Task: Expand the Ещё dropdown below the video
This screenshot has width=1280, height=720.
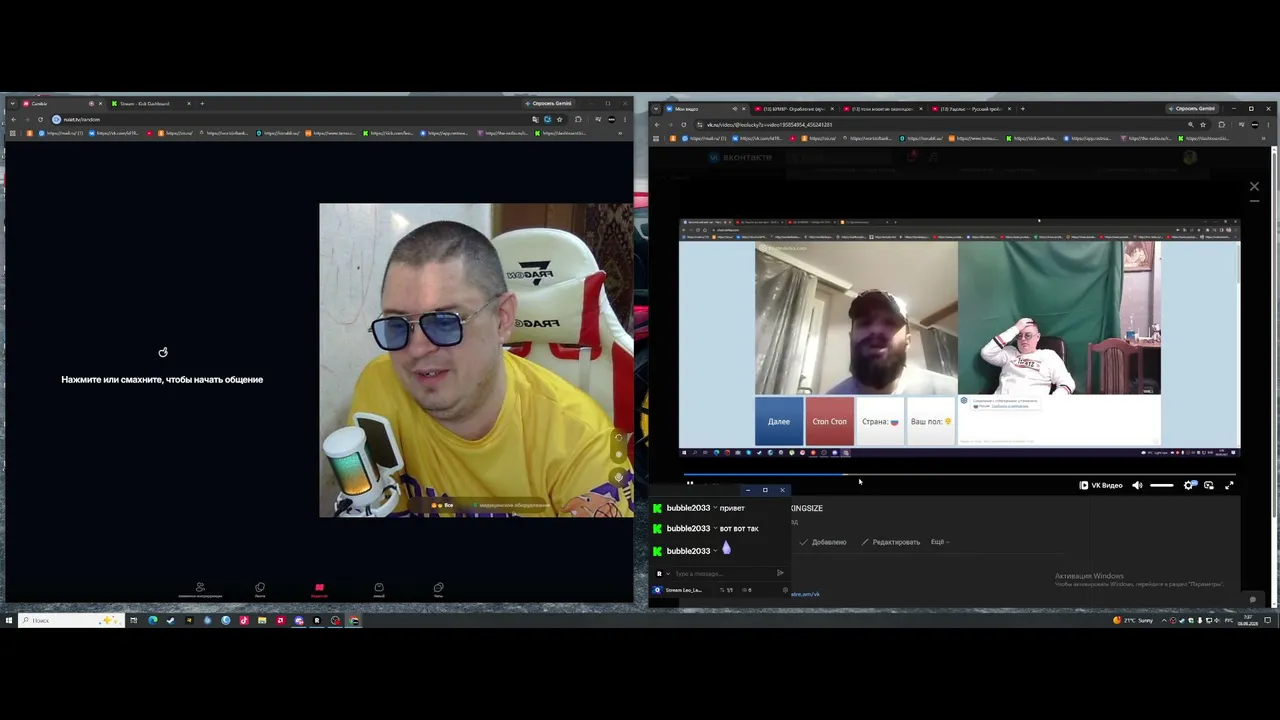Action: pyautogui.click(x=940, y=542)
